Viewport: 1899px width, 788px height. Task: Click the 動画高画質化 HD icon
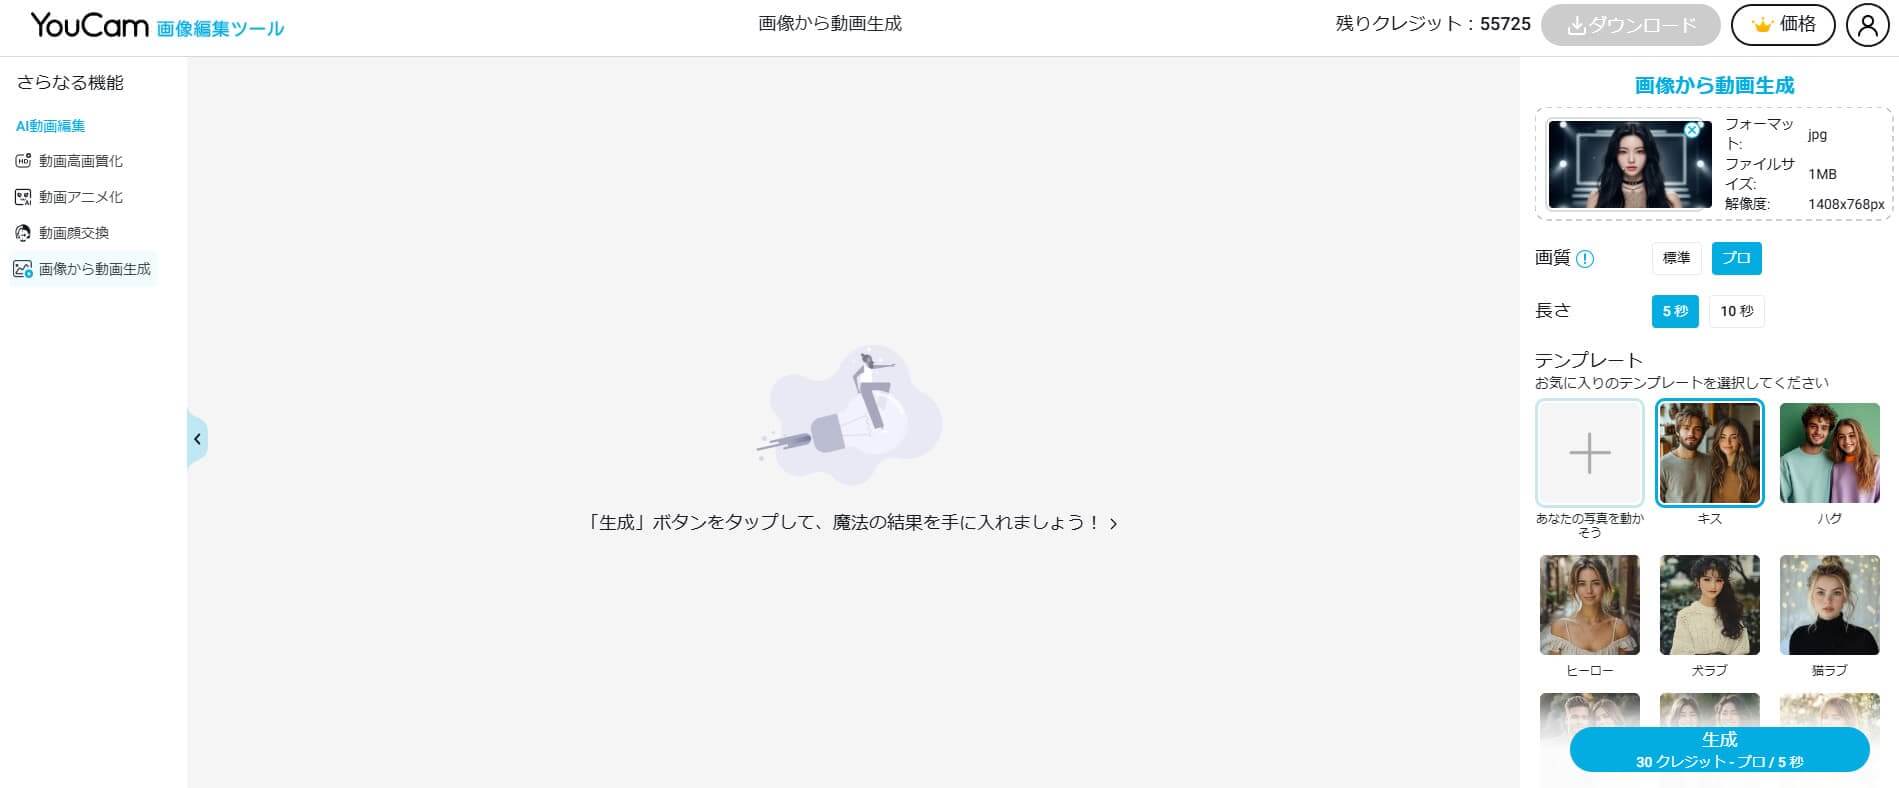pyautogui.click(x=23, y=160)
